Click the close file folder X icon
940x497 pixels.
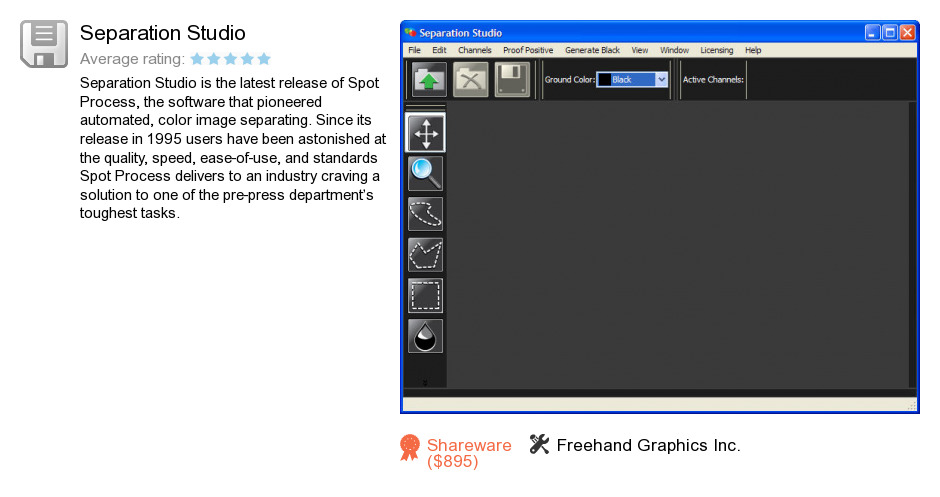(471, 79)
